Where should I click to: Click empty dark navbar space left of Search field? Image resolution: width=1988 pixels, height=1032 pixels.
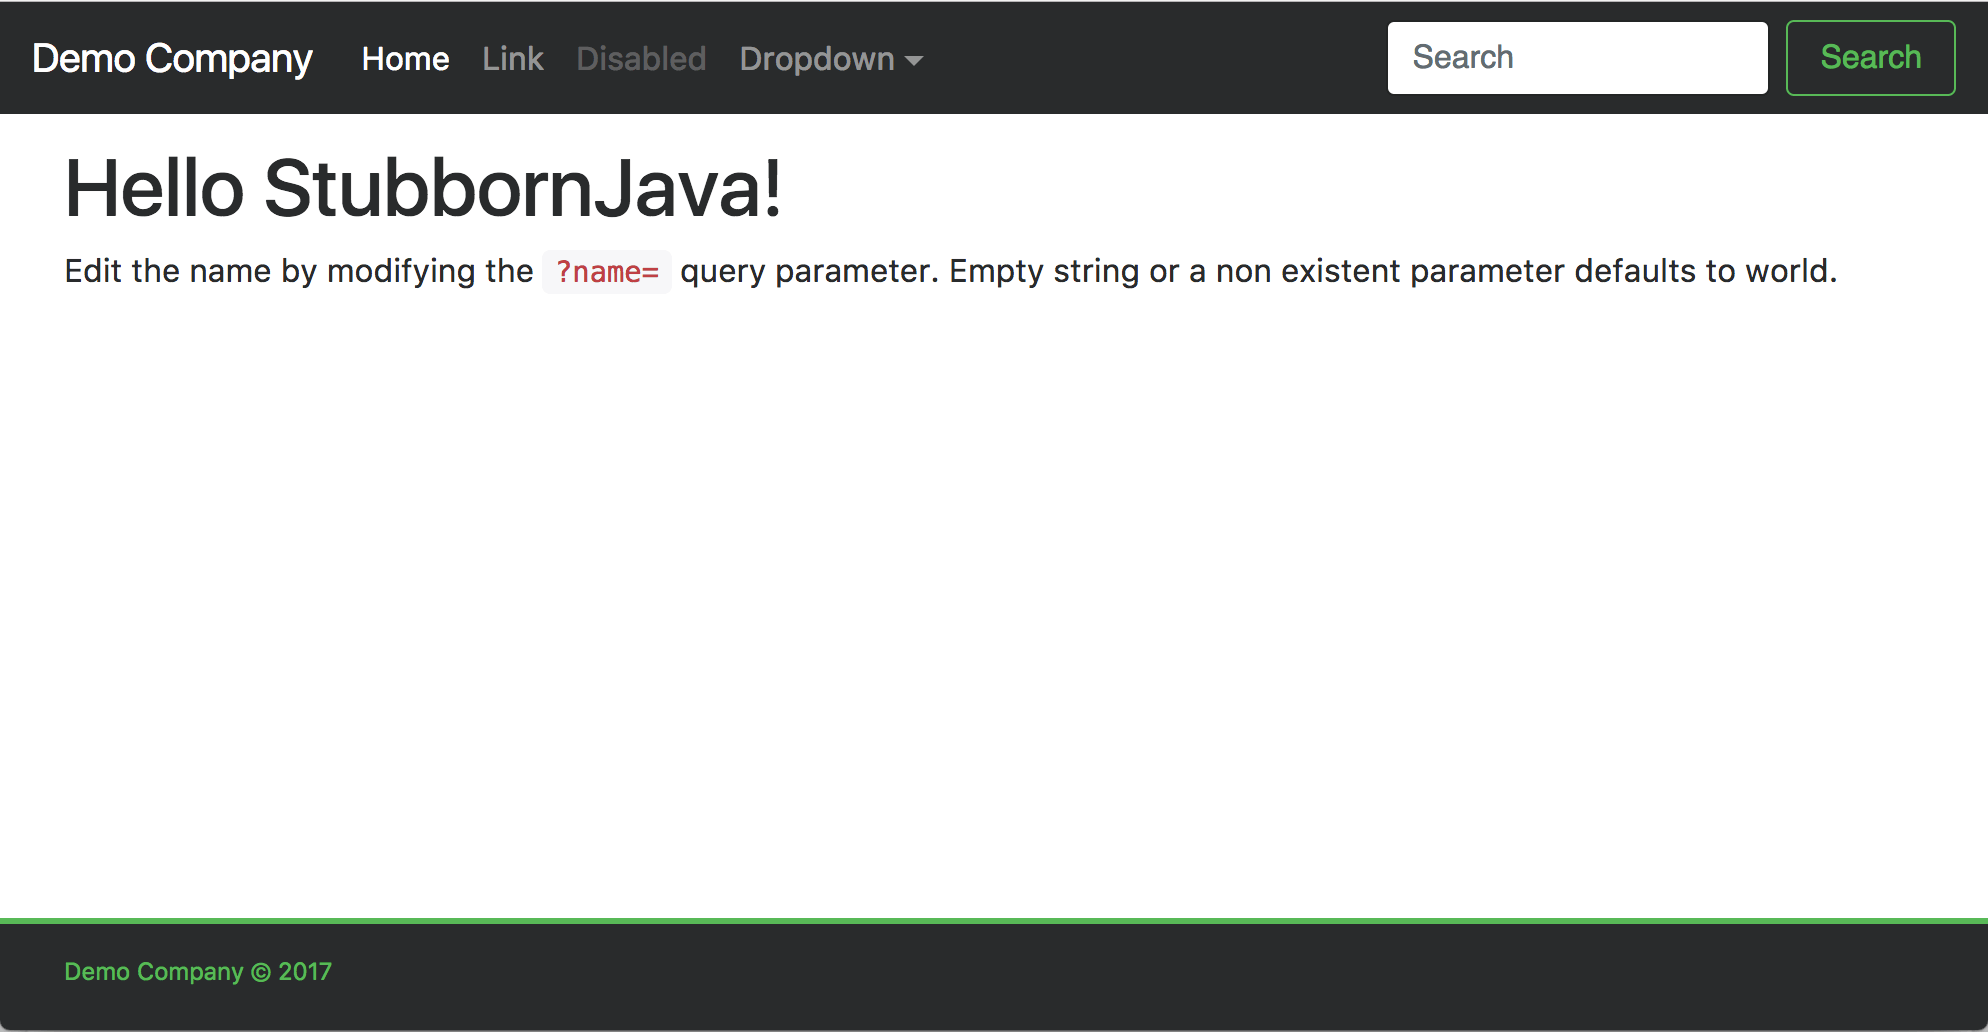pos(1150,58)
